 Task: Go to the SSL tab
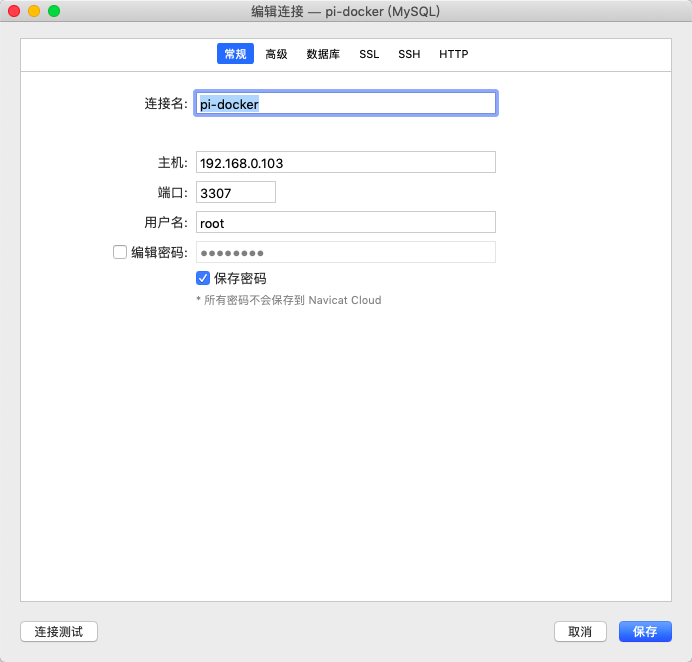tap(369, 54)
